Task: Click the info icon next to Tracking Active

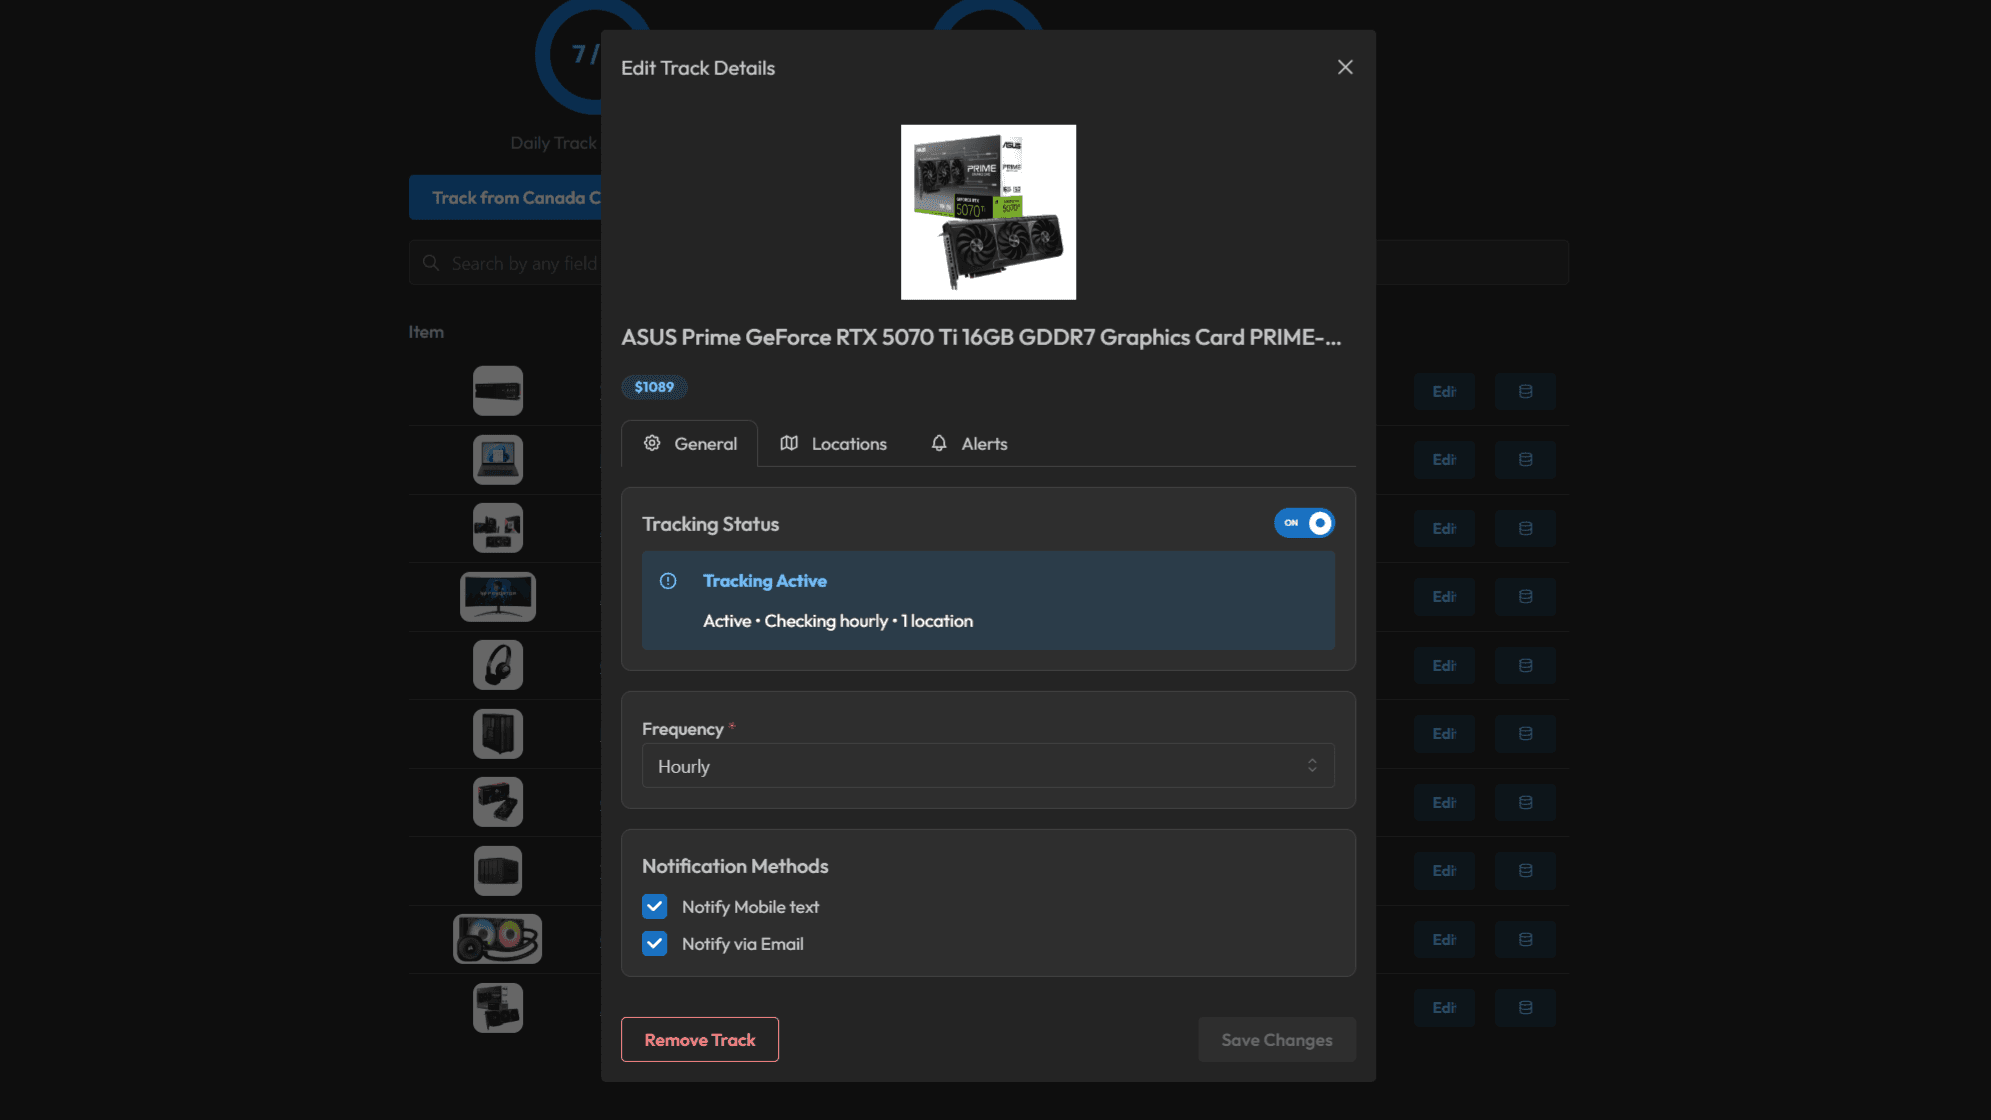Action: pyautogui.click(x=668, y=581)
